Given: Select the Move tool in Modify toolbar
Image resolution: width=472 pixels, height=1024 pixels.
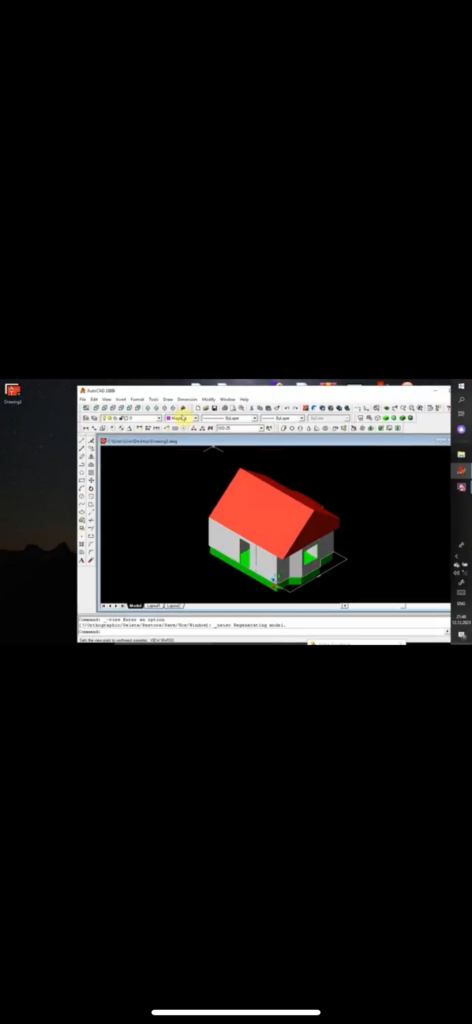Looking at the screenshot, I should [x=91, y=481].
